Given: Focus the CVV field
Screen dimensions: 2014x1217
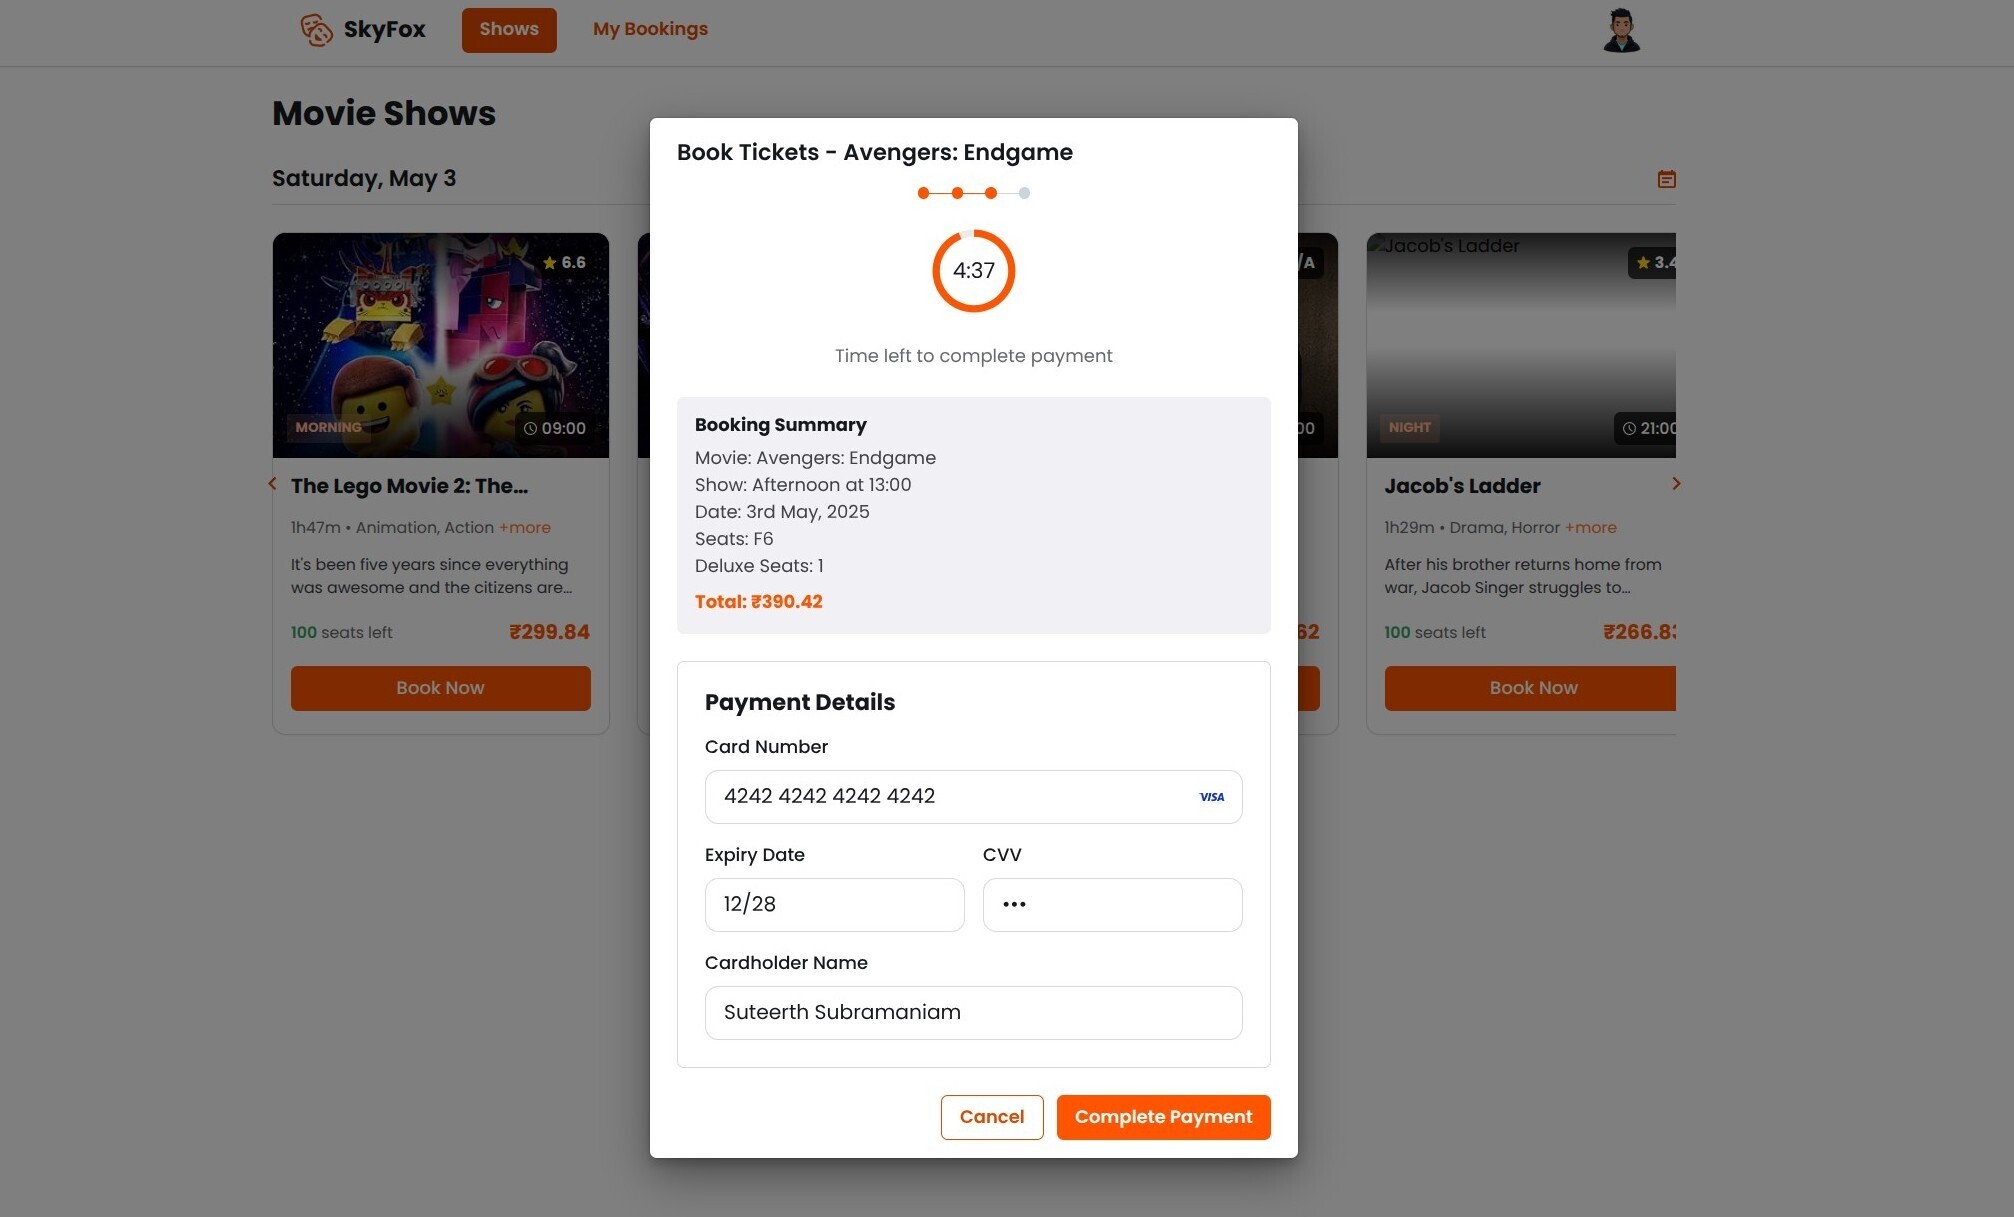Looking at the screenshot, I should pos(1112,905).
